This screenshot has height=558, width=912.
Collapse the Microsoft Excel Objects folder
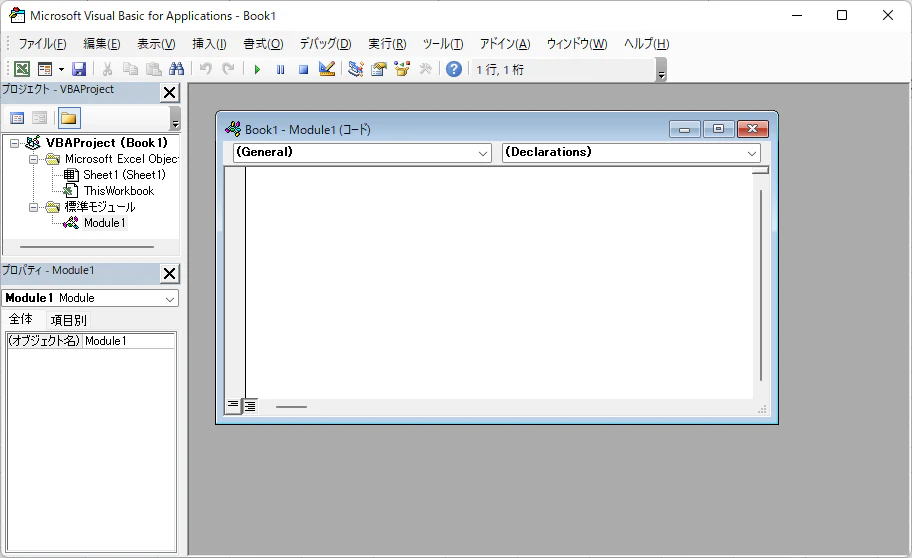33,159
